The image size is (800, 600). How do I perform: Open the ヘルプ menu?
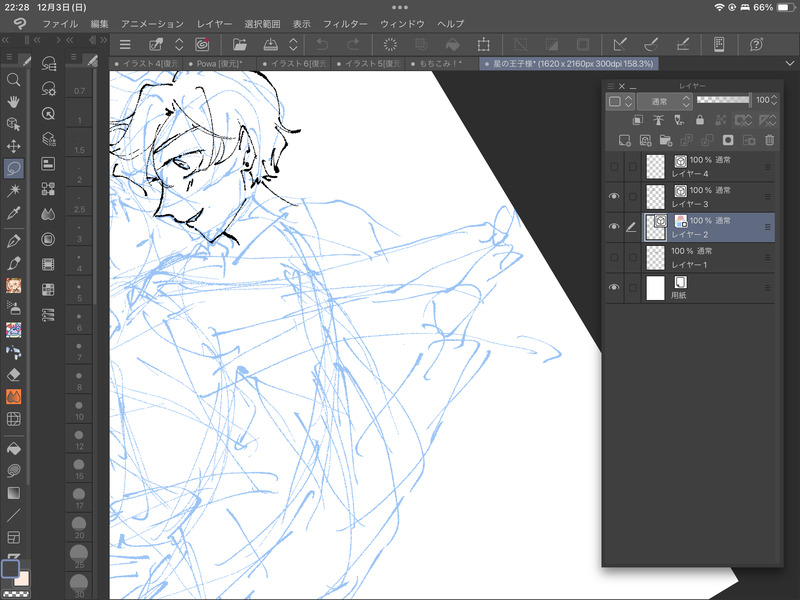point(451,24)
